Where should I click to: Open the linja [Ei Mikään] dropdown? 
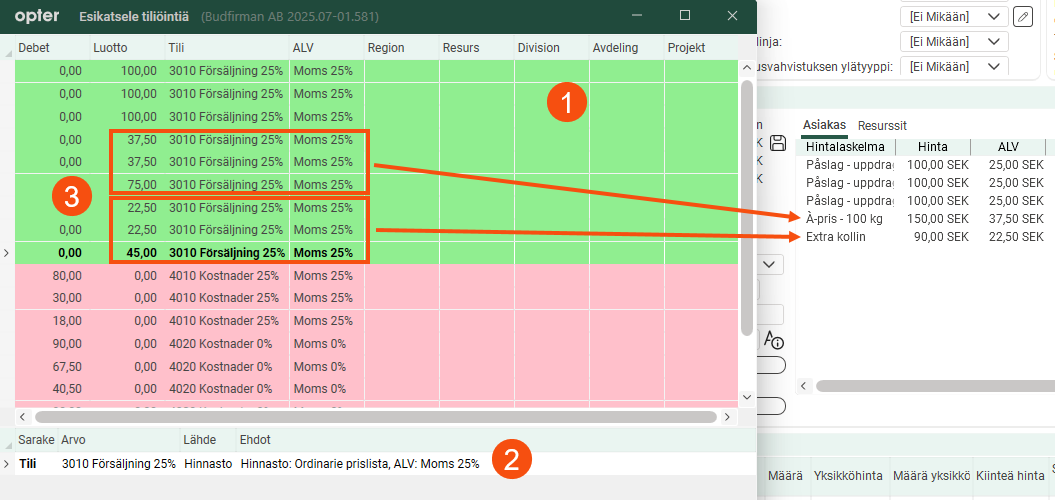(953, 42)
